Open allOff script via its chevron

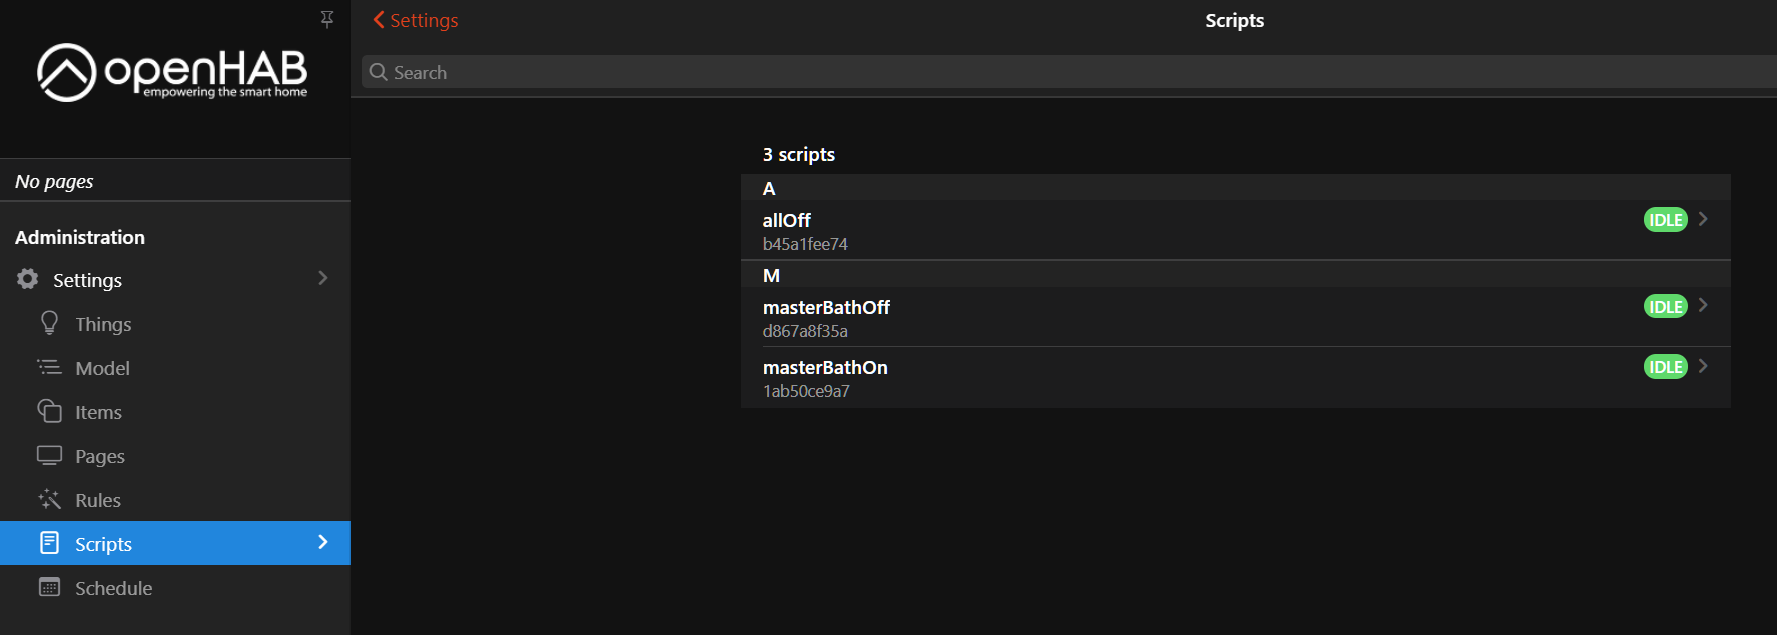[1703, 219]
